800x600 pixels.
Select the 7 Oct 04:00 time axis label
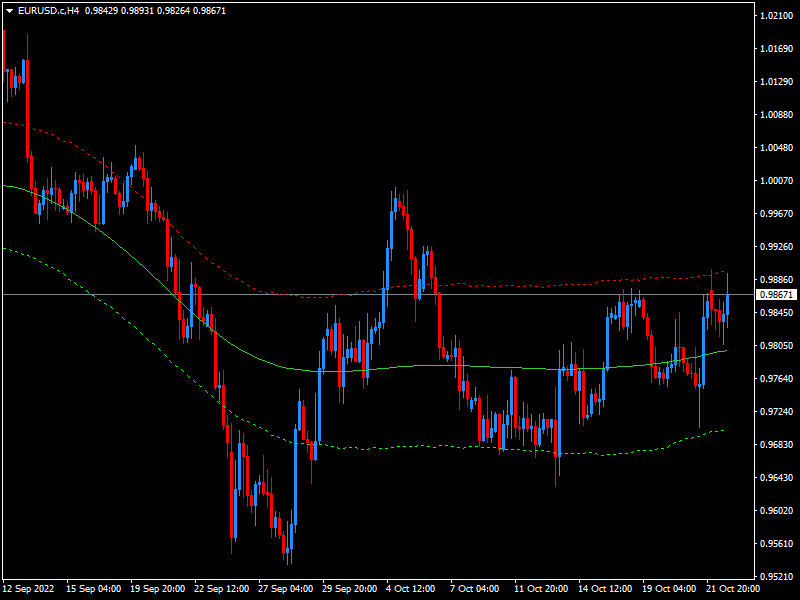[474, 589]
